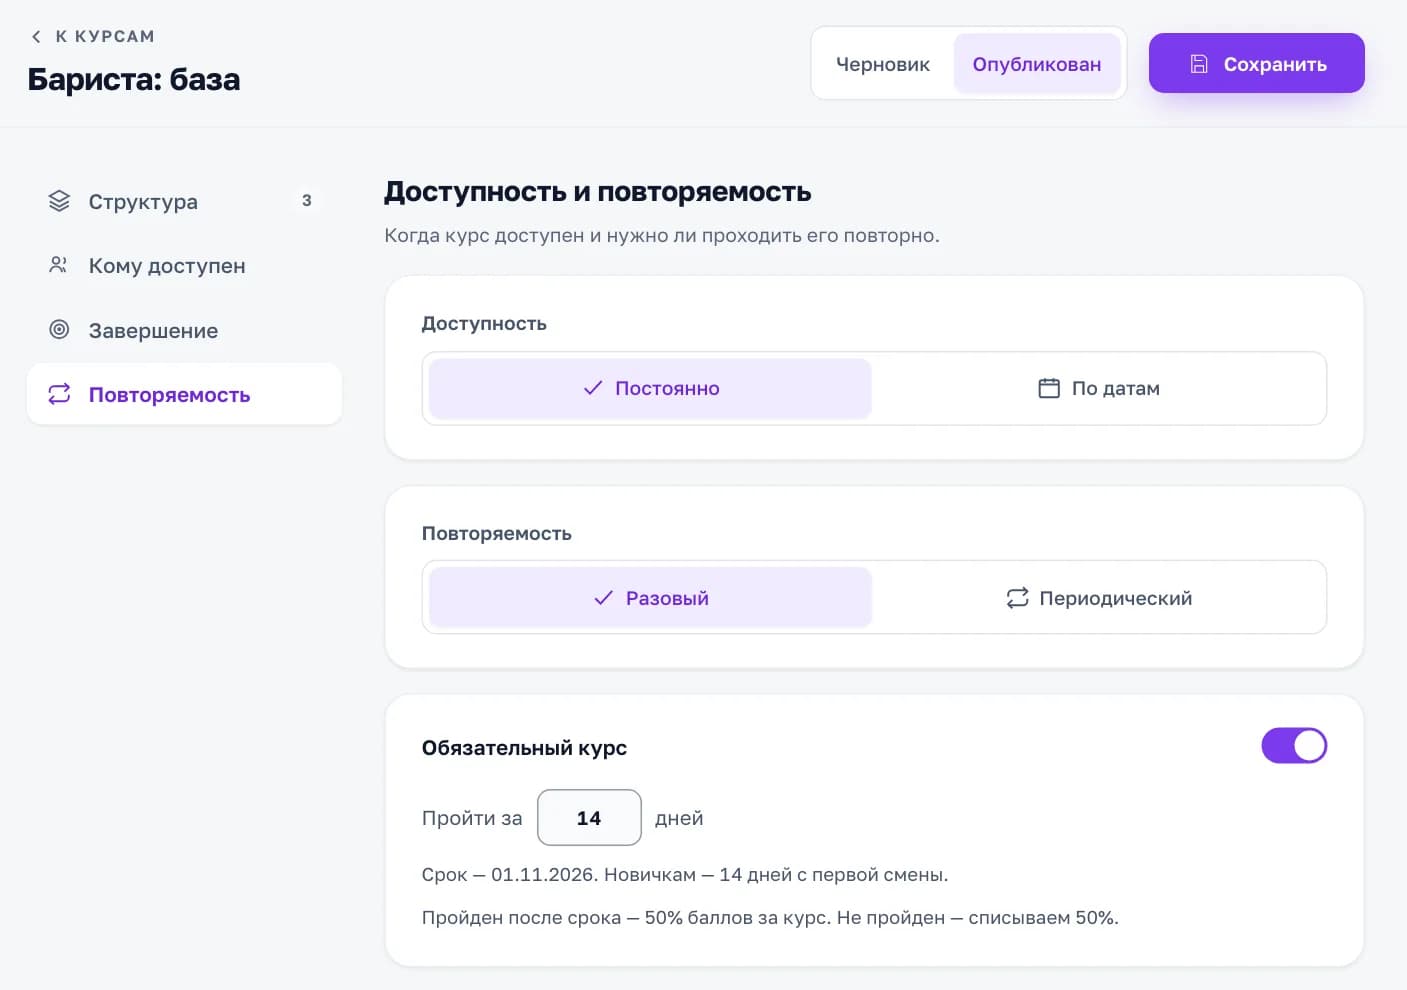The image size is (1407, 990).
Task: Click the people icon for Кому доступен
Action: (x=58, y=265)
